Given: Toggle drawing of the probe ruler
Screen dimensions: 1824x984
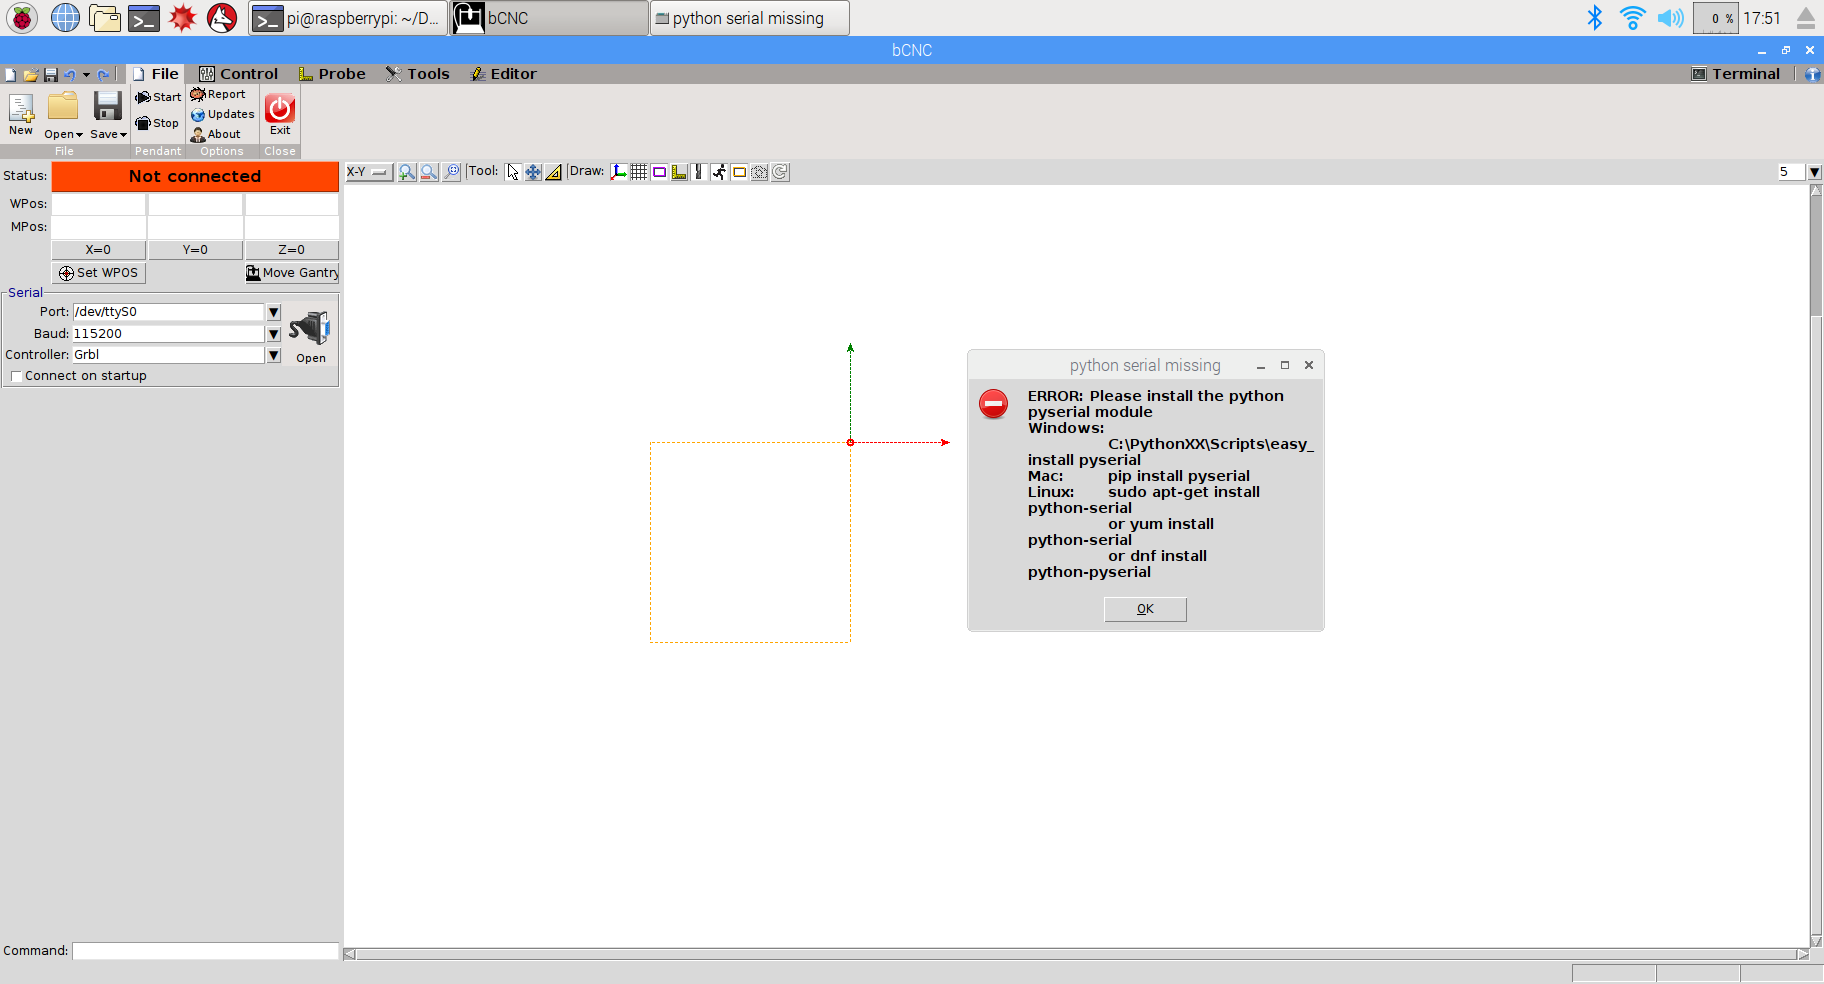Looking at the screenshot, I should (x=679, y=172).
